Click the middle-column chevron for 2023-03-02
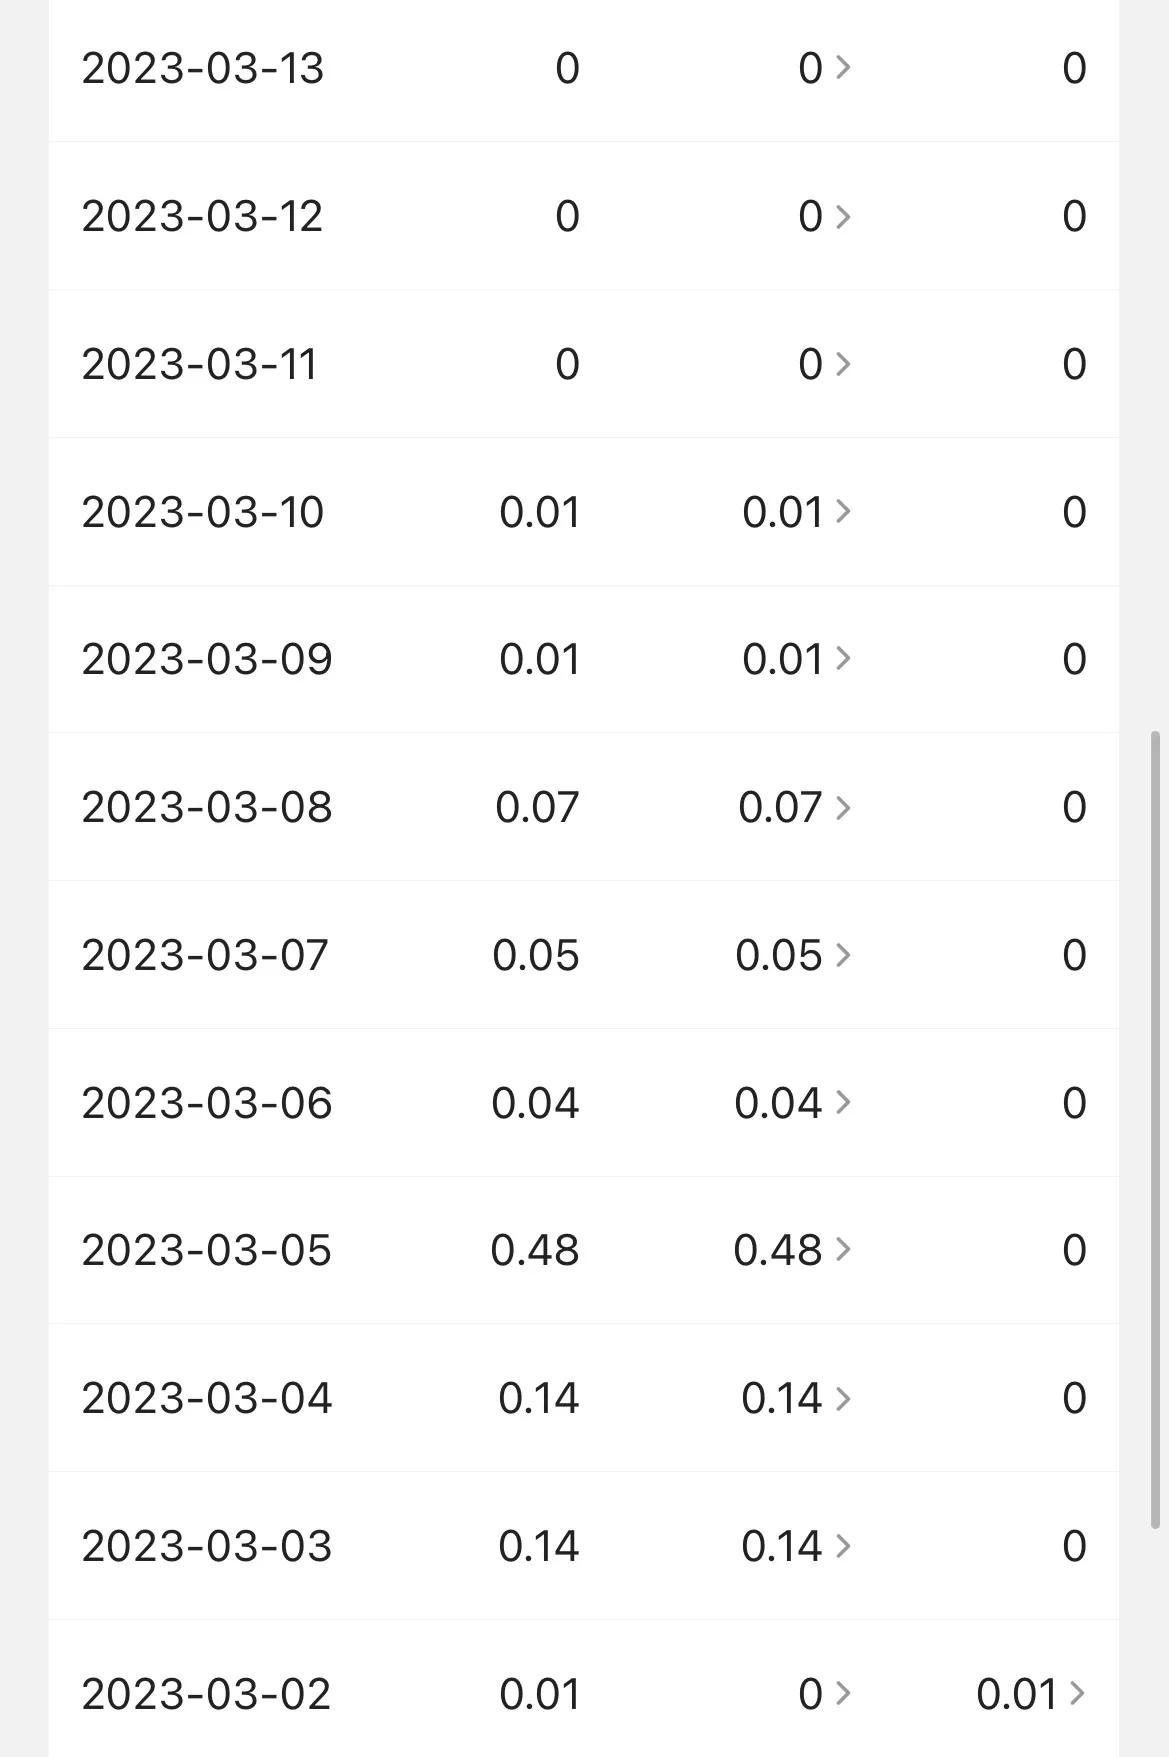Screen dimensions: 1169x1757 (x=843, y=1693)
